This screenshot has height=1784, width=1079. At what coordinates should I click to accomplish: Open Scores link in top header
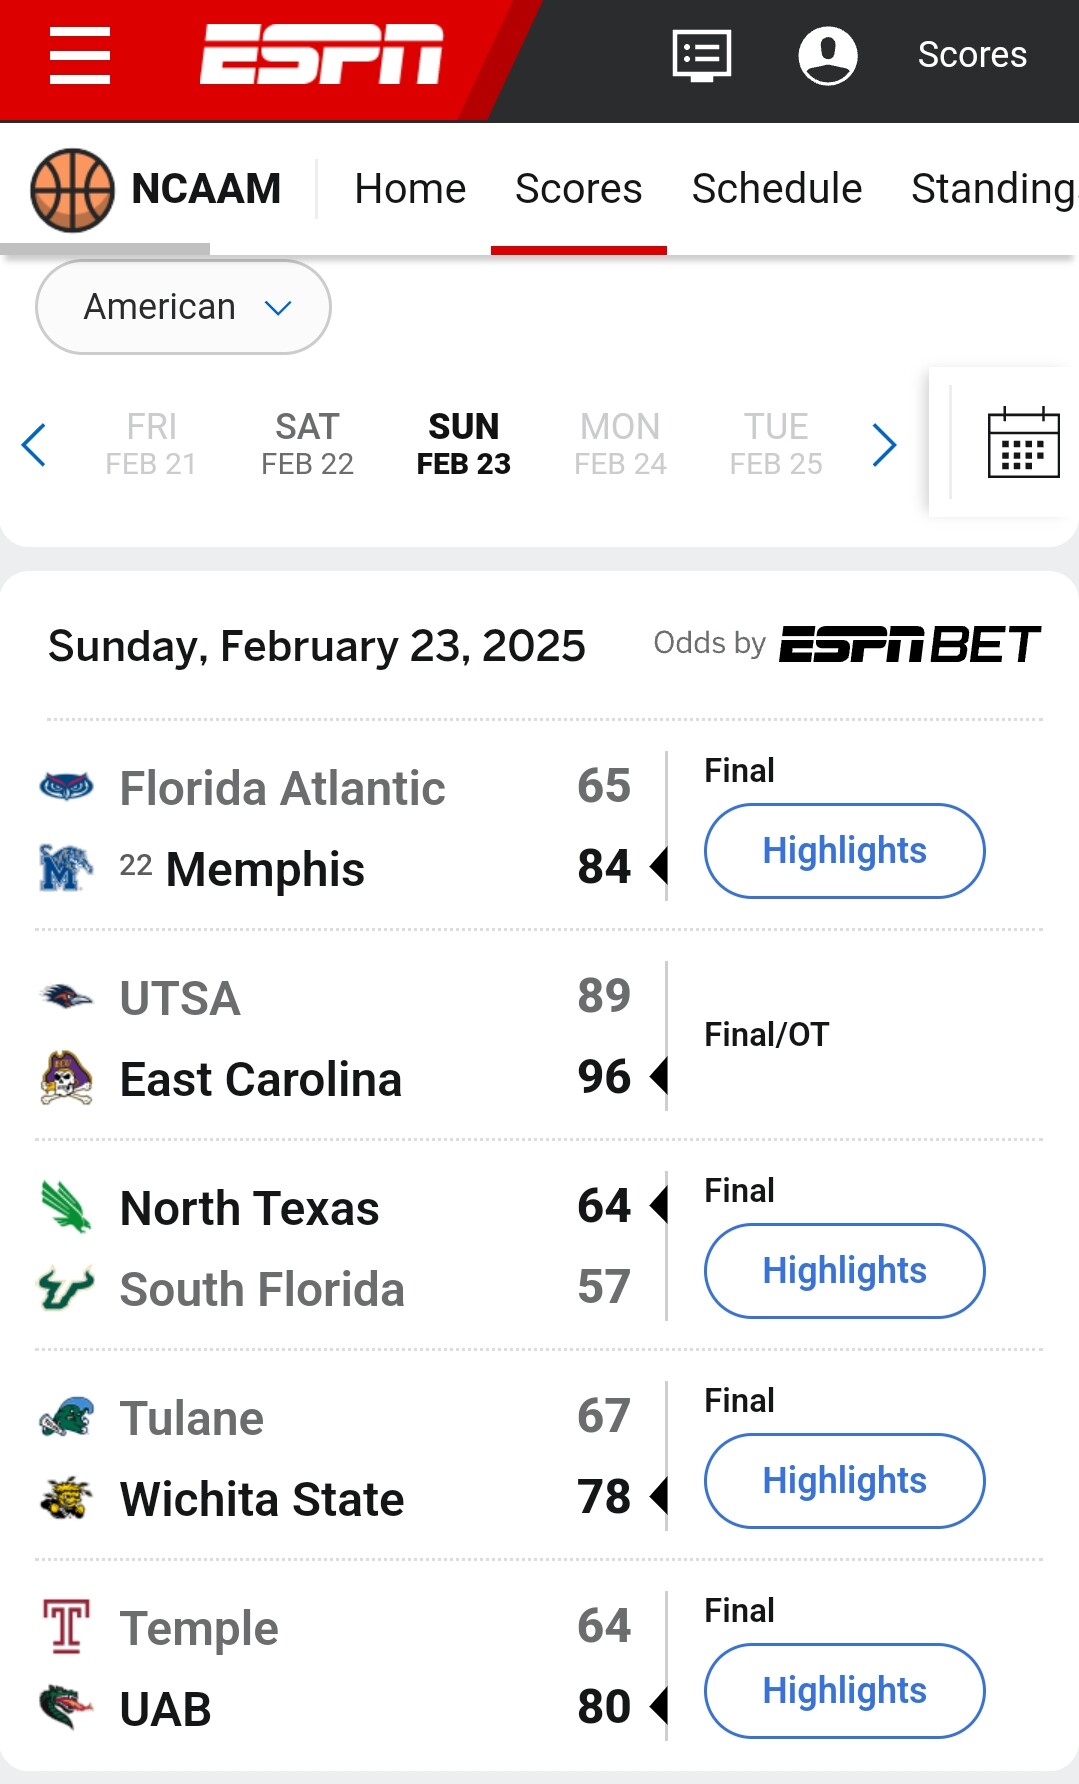(972, 55)
